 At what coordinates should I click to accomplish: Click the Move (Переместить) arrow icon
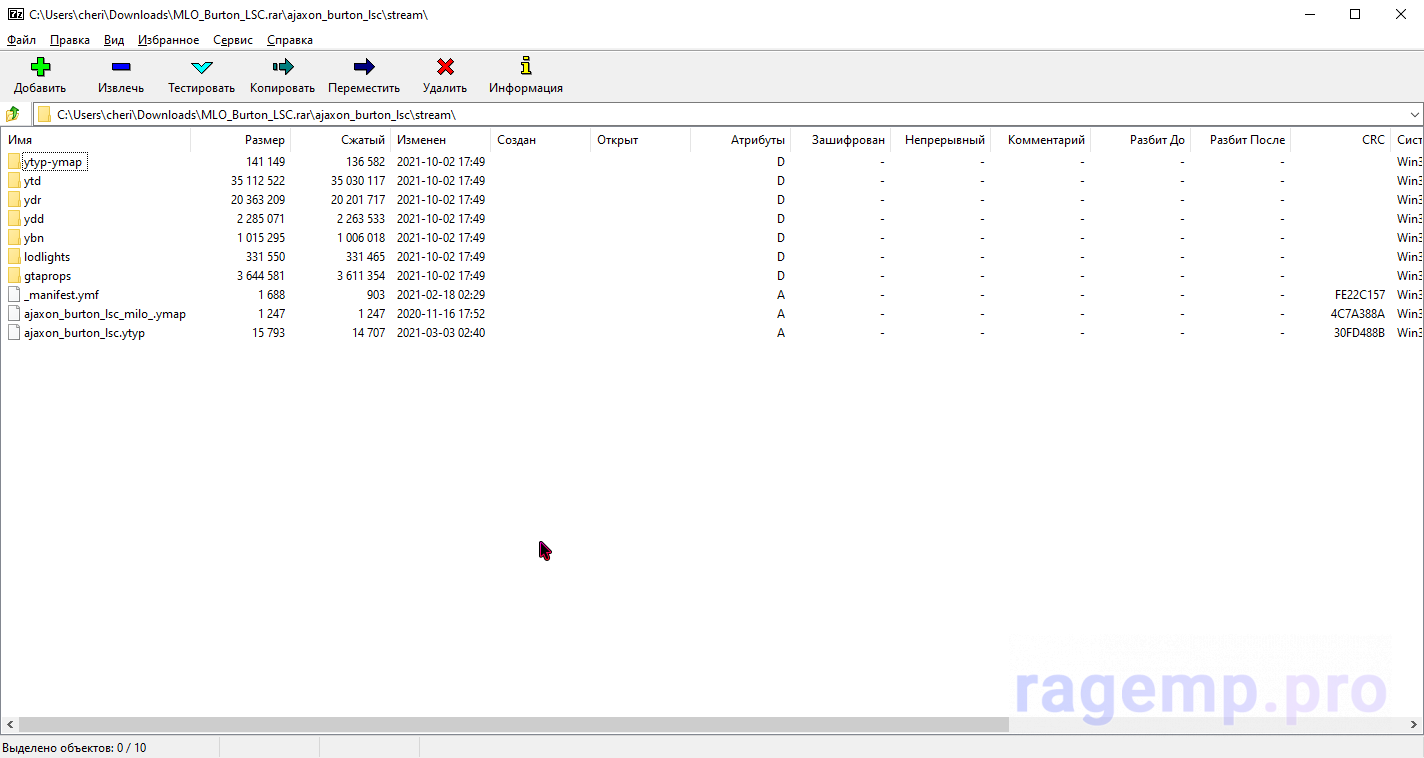364,67
